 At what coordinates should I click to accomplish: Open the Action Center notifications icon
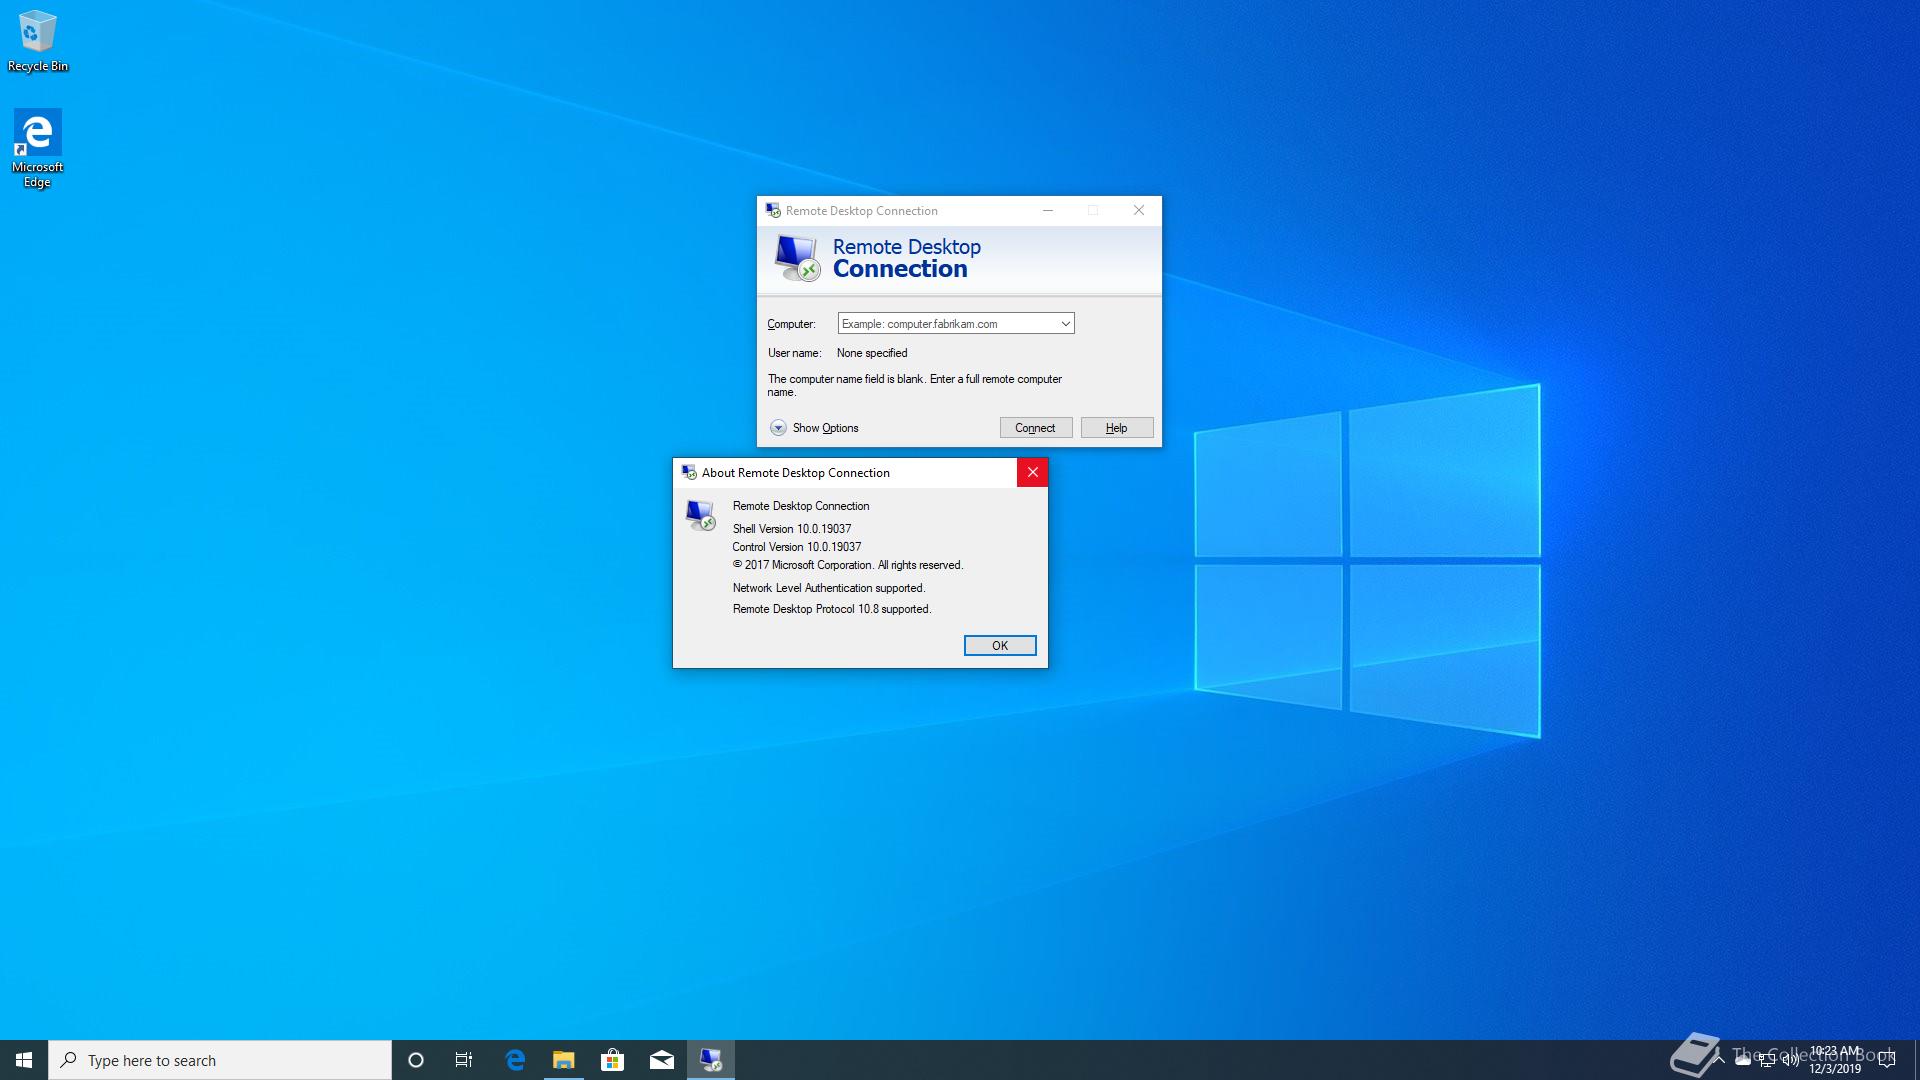click(1887, 1060)
